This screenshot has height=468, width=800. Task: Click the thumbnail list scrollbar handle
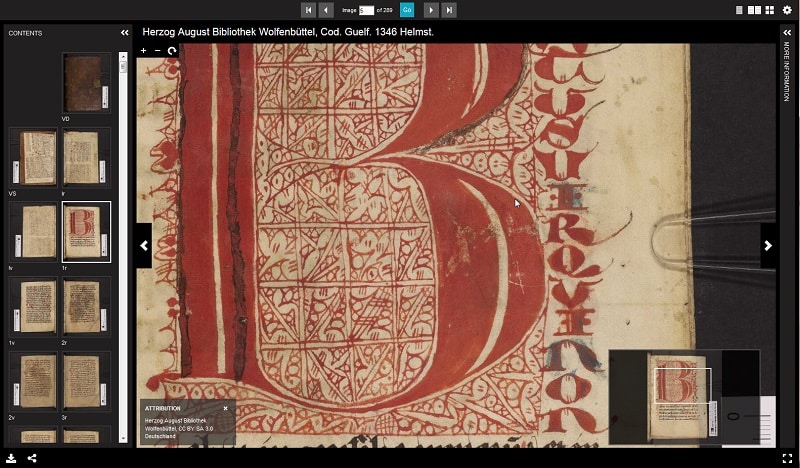coord(123,67)
